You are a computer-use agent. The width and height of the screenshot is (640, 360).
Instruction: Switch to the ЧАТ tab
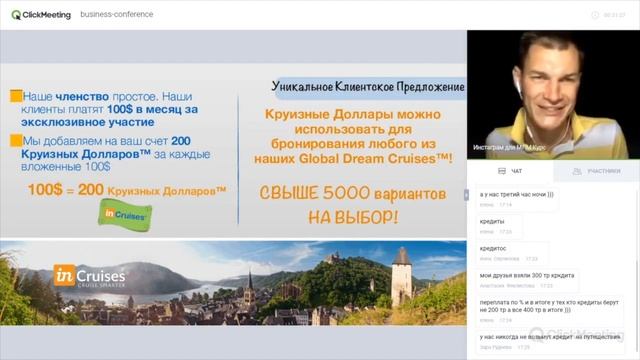(x=510, y=171)
